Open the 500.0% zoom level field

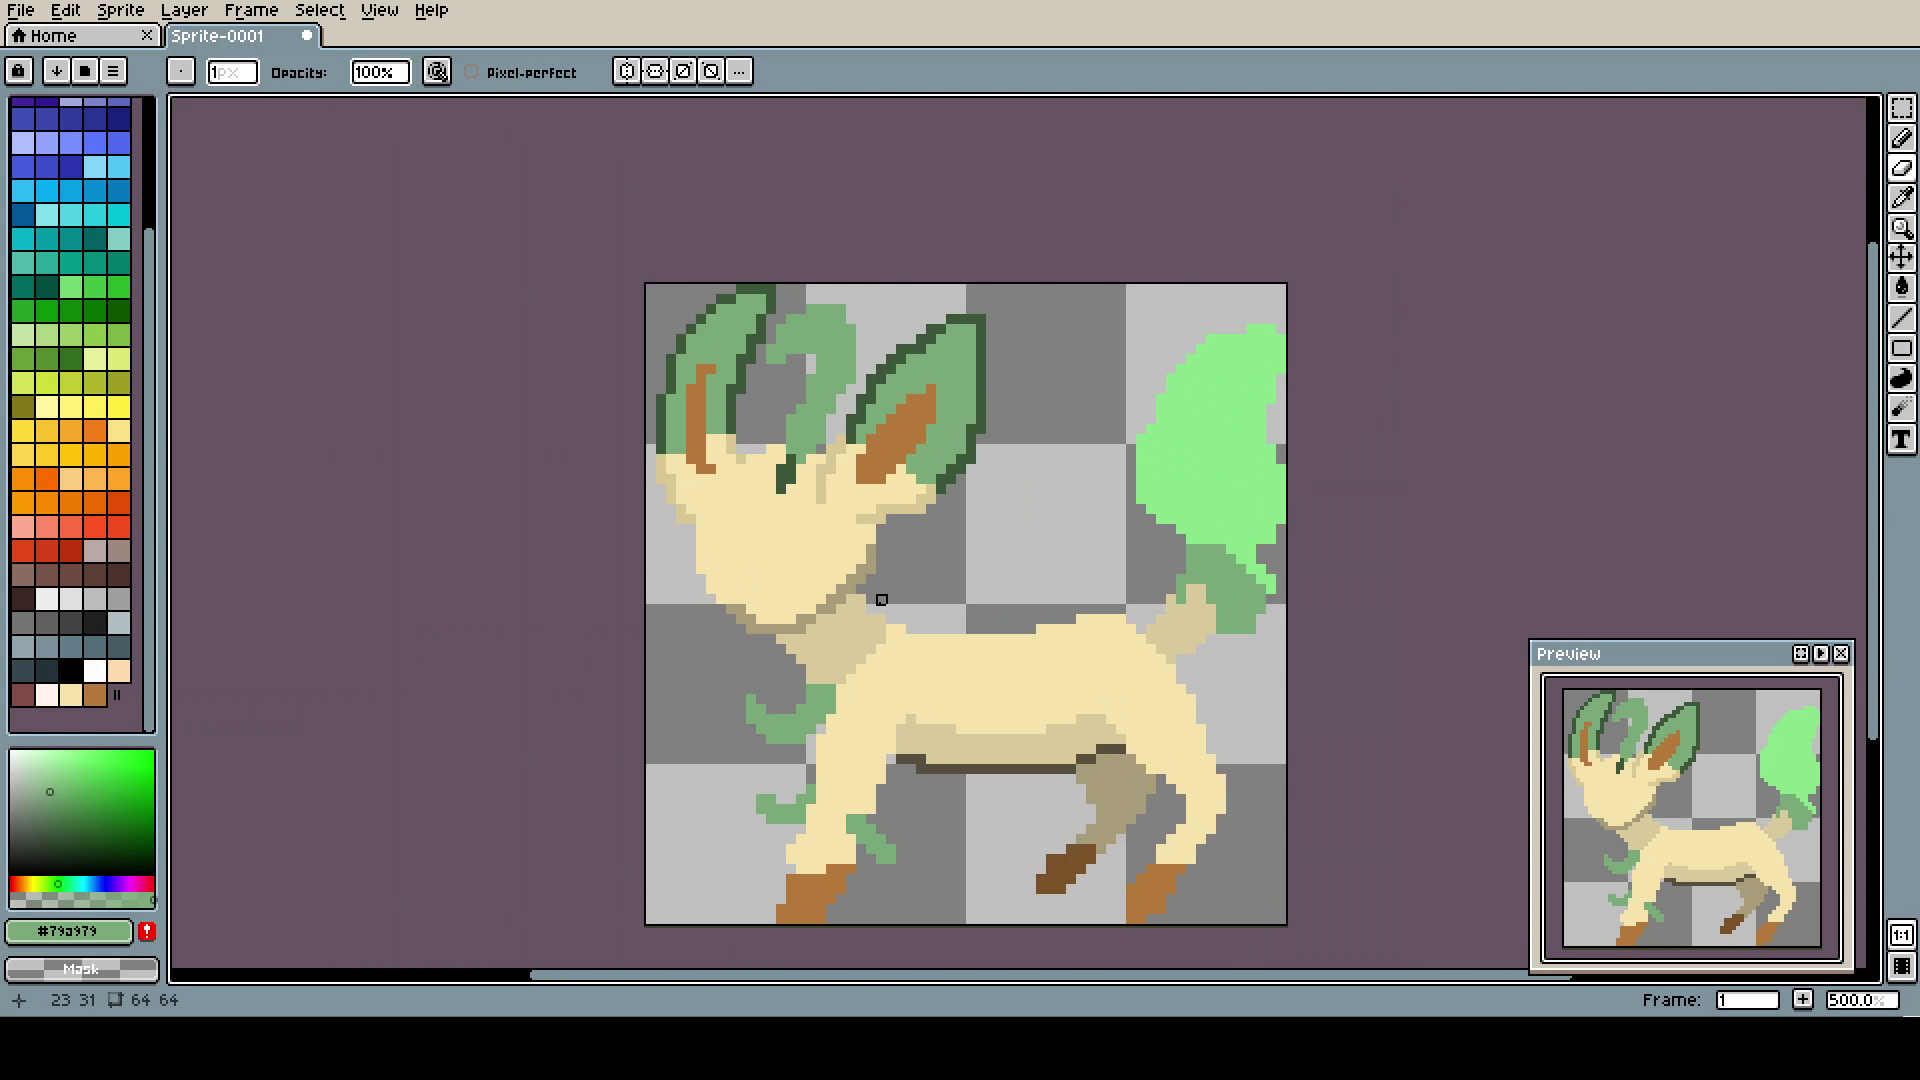click(x=1861, y=1000)
